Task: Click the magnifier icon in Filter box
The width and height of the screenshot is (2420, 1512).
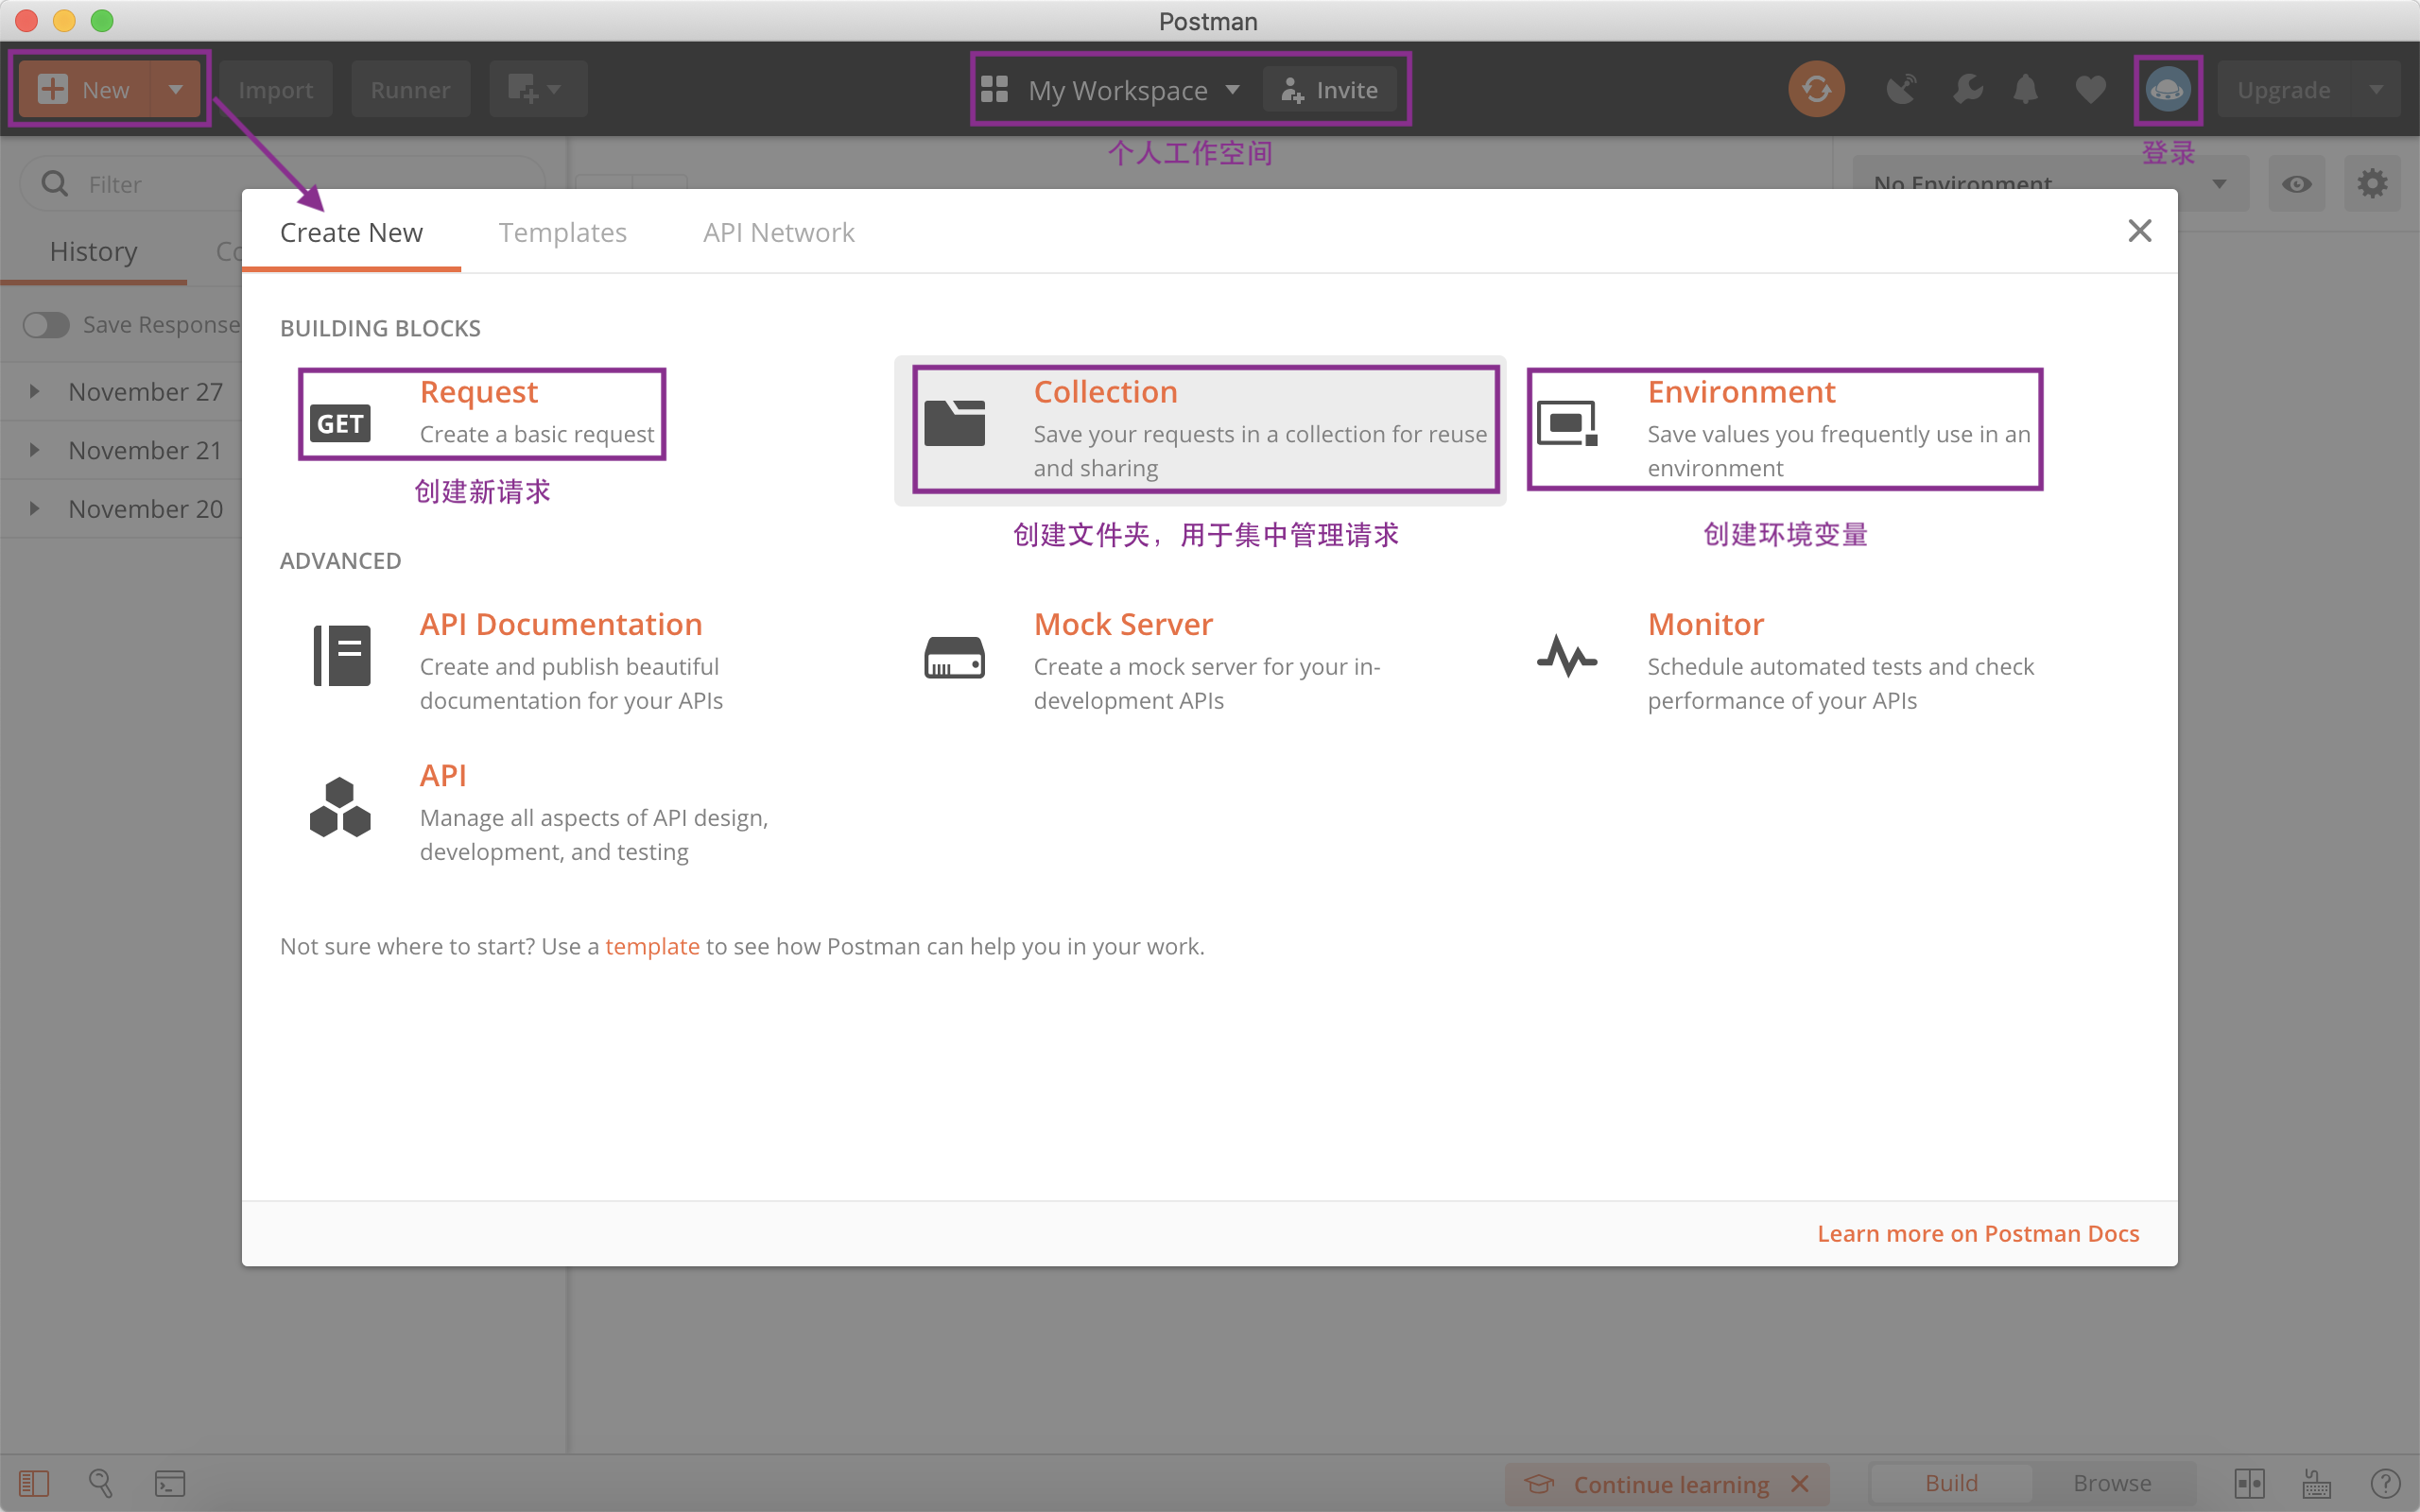Action: [x=54, y=184]
